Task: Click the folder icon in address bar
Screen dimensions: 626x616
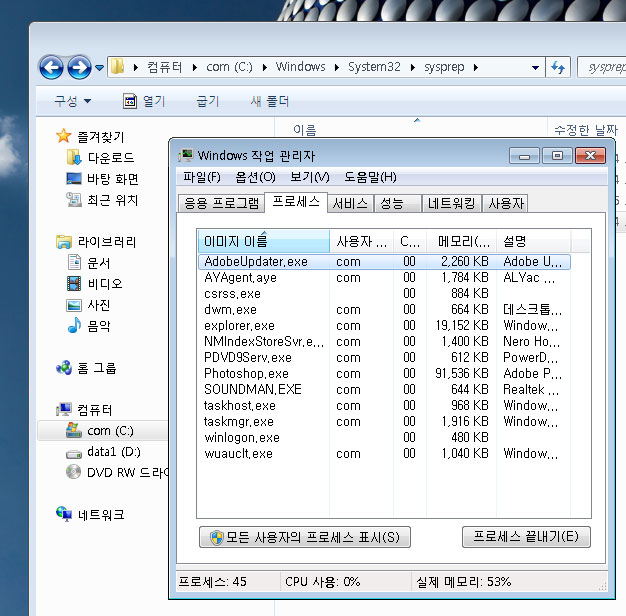Action: (x=117, y=66)
